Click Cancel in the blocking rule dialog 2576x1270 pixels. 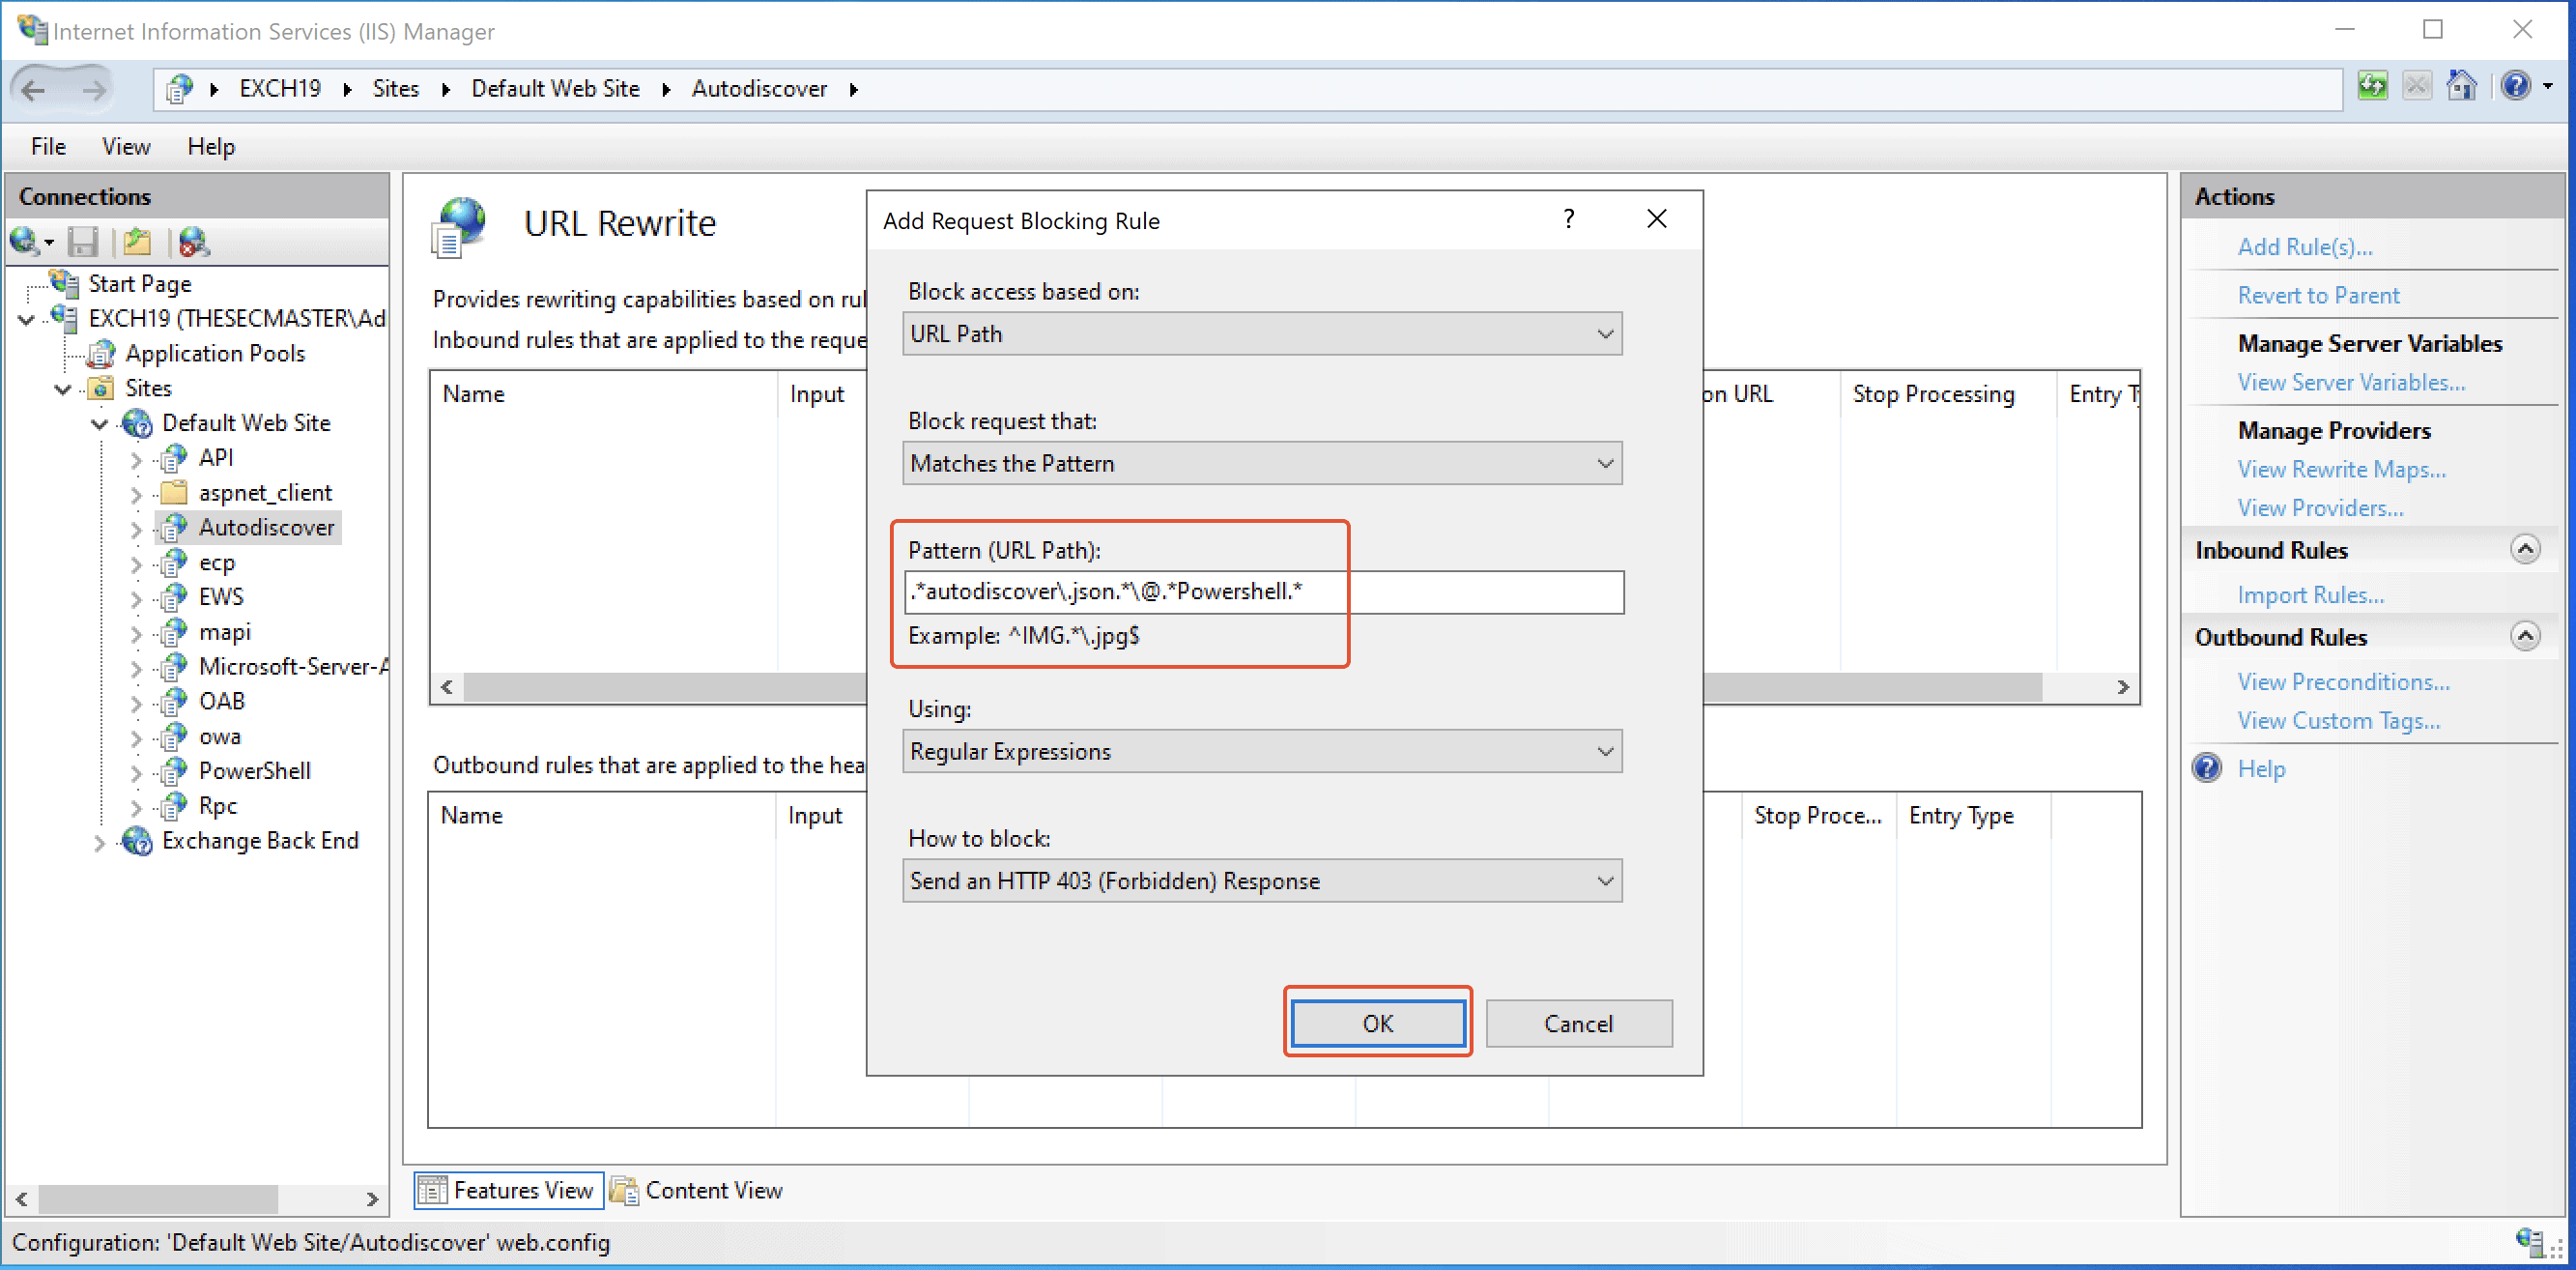coord(1578,1023)
